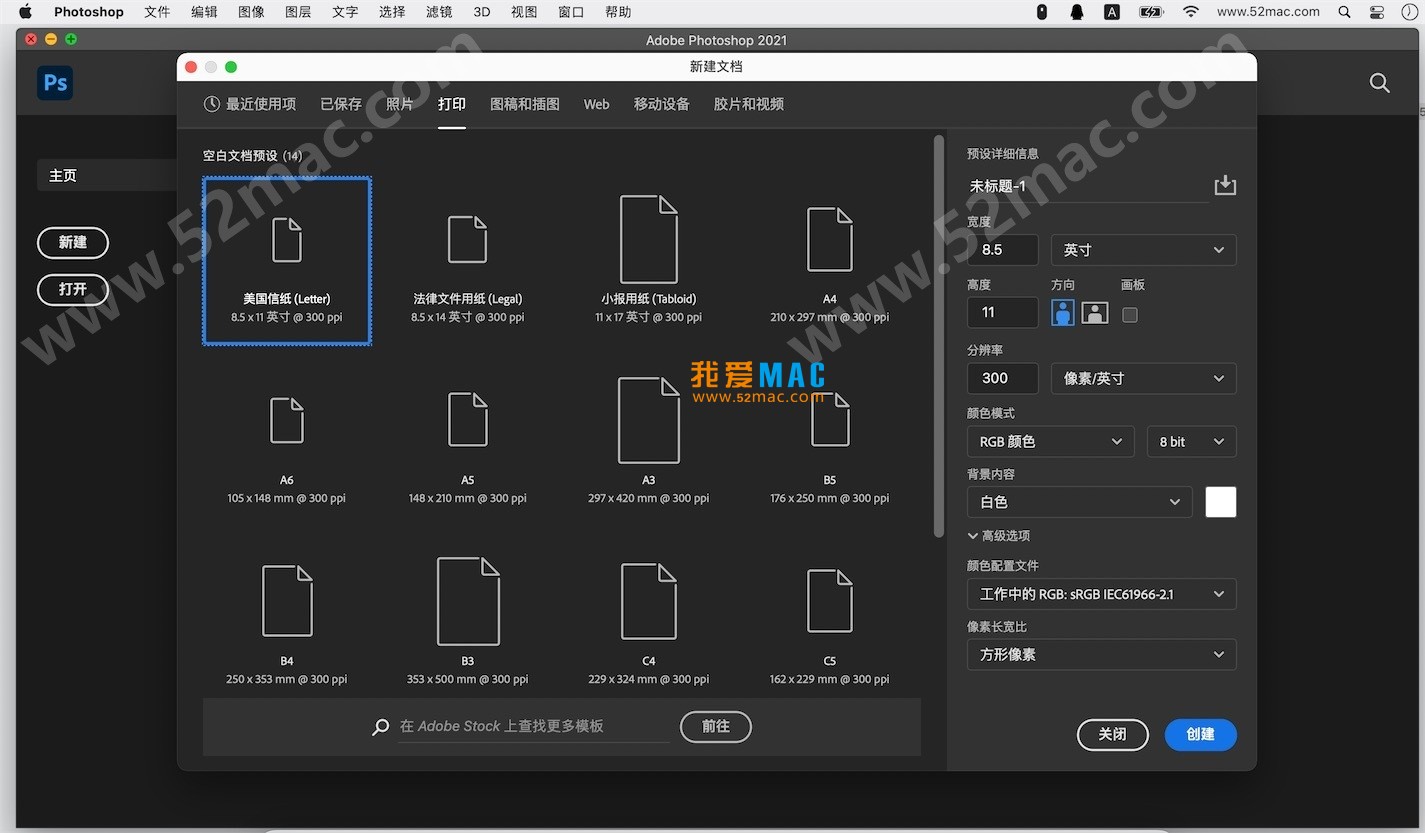
Task: Switch to the 胶片和视频 tab
Action: click(749, 104)
